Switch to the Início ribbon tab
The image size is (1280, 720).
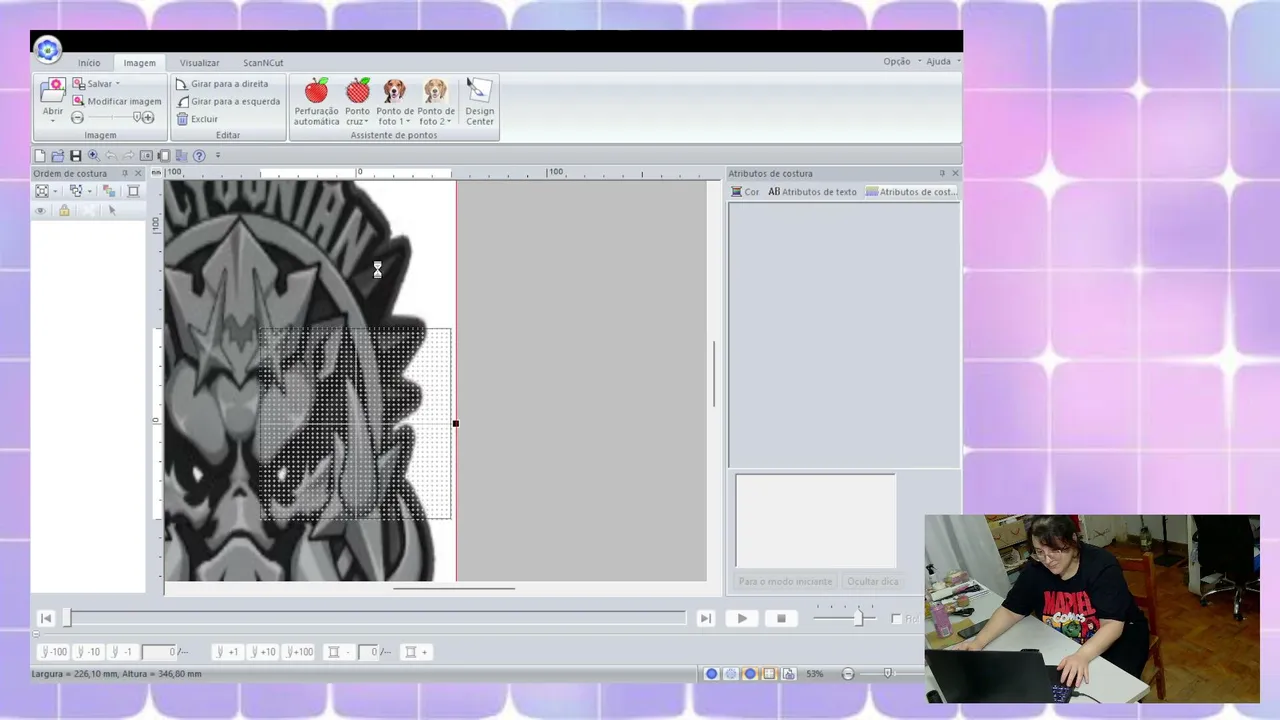point(89,63)
